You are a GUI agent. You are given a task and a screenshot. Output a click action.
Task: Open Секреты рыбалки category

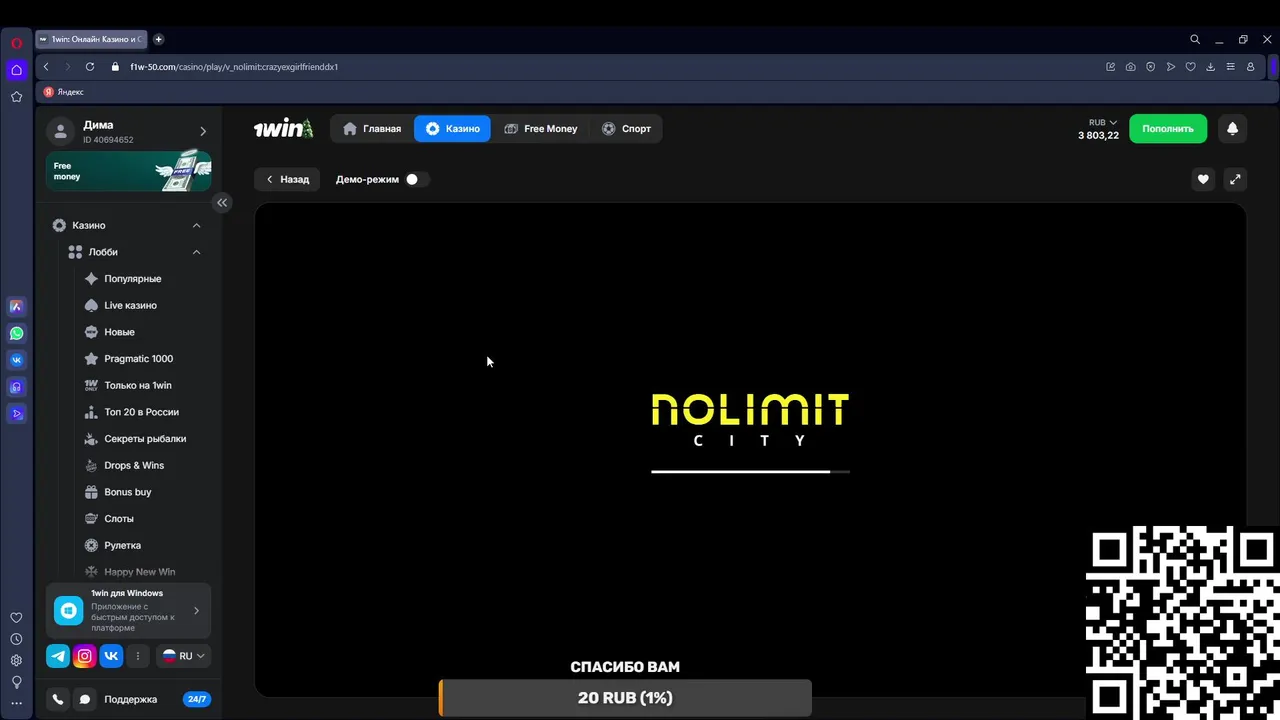[x=145, y=439]
